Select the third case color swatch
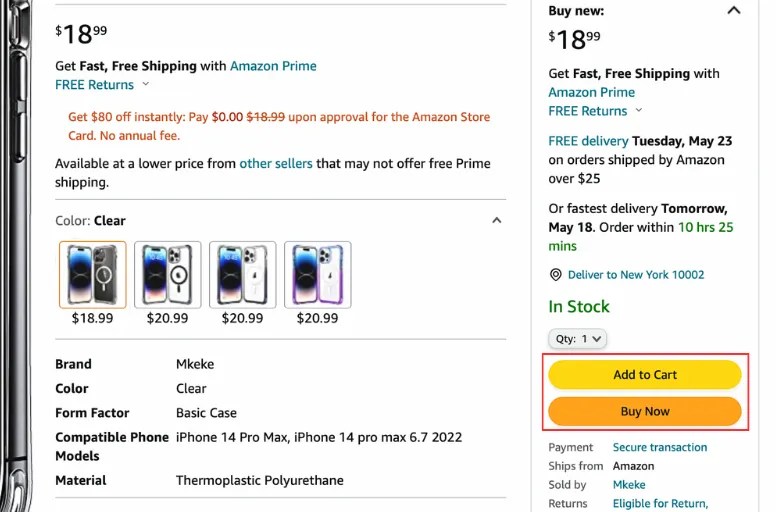The height and width of the screenshot is (512, 776). pyautogui.click(x=243, y=274)
